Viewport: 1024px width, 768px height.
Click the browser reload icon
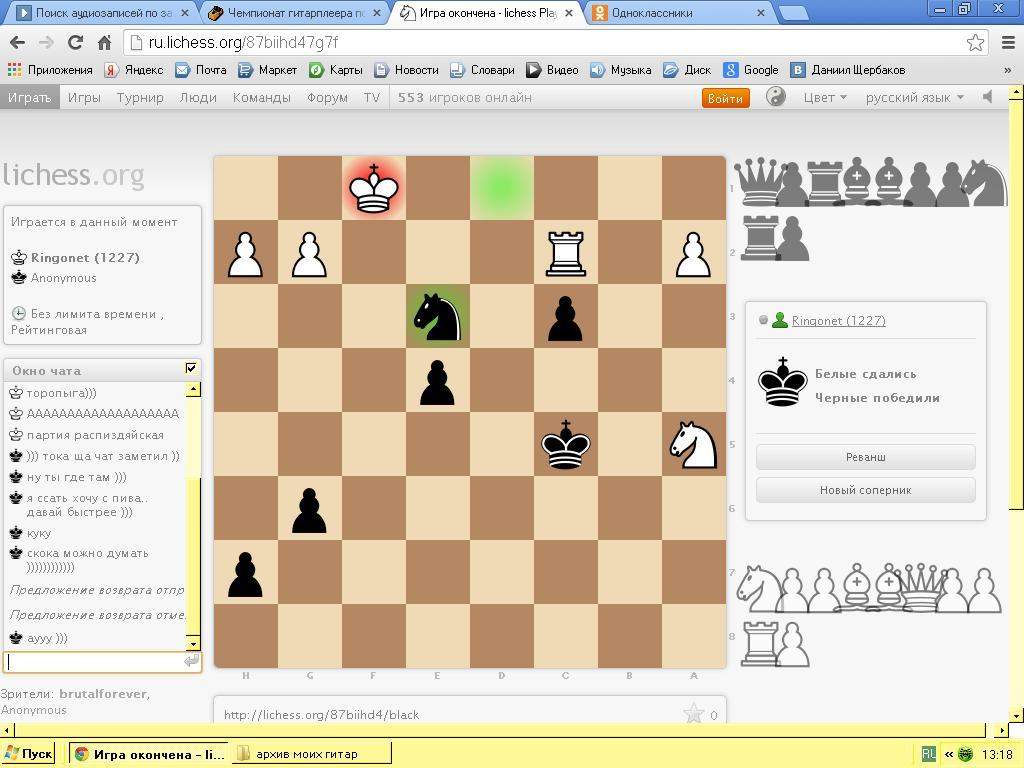click(x=75, y=43)
